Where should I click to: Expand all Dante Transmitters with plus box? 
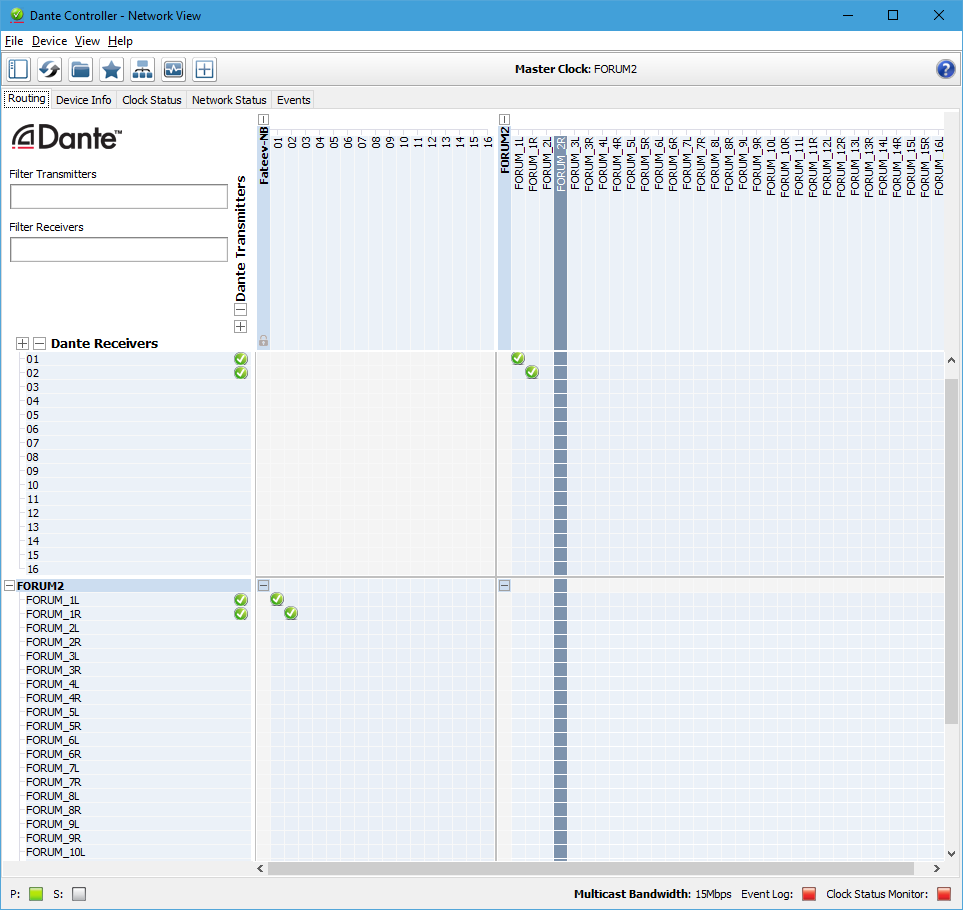click(x=241, y=327)
